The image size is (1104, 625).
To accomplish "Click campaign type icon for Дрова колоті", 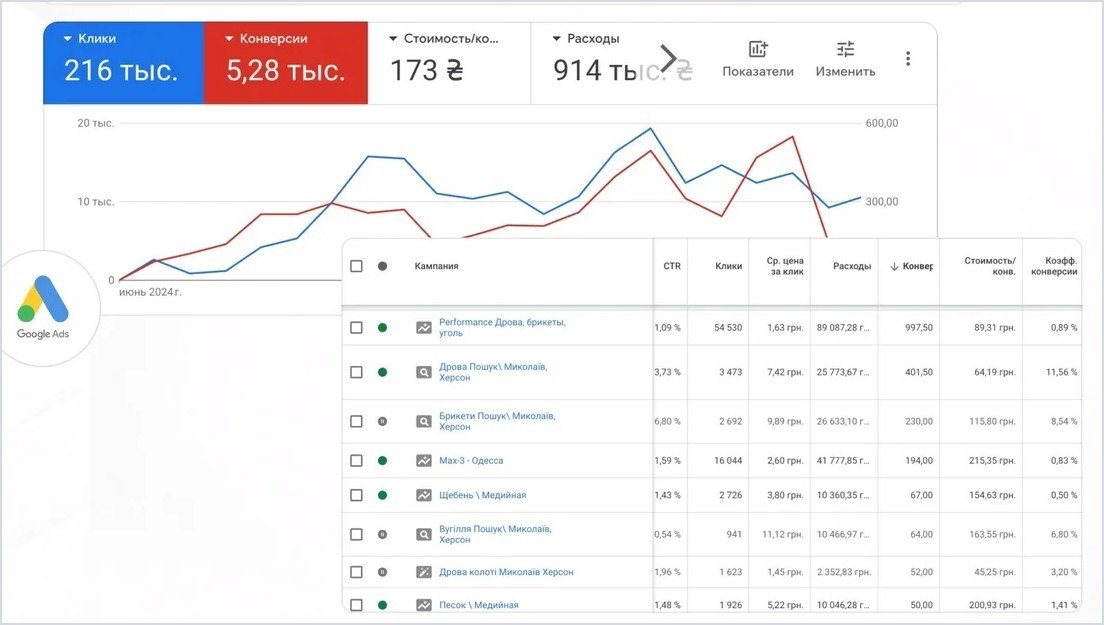I will pyautogui.click(x=424, y=572).
